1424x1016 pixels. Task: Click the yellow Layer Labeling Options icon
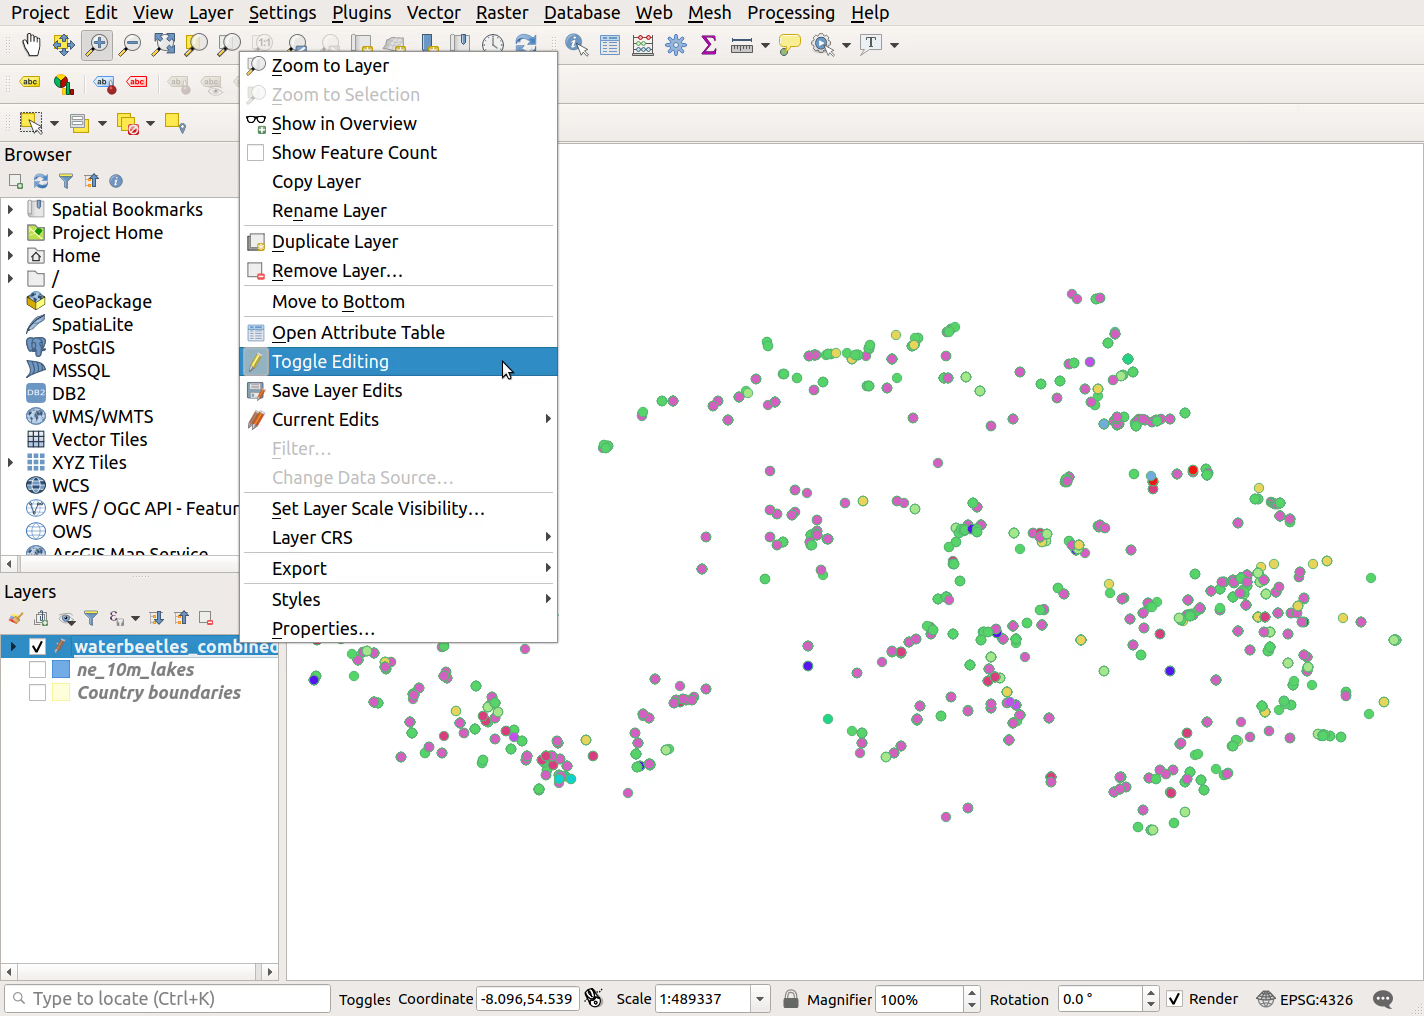pos(30,82)
